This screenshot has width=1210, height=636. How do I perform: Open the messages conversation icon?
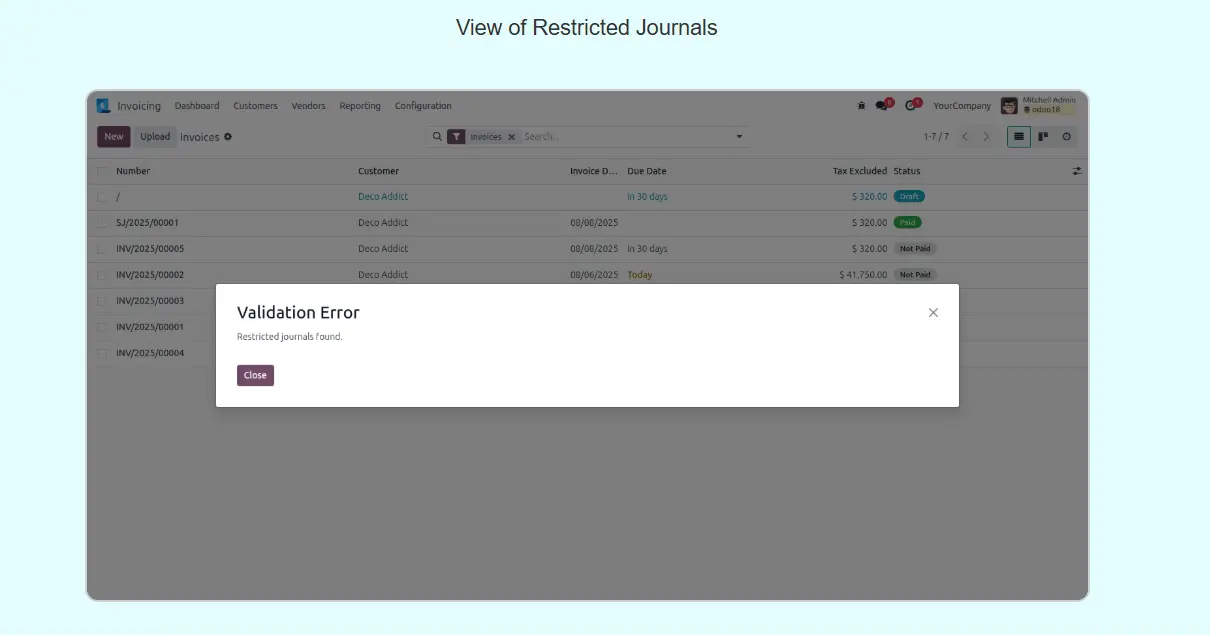pos(882,106)
